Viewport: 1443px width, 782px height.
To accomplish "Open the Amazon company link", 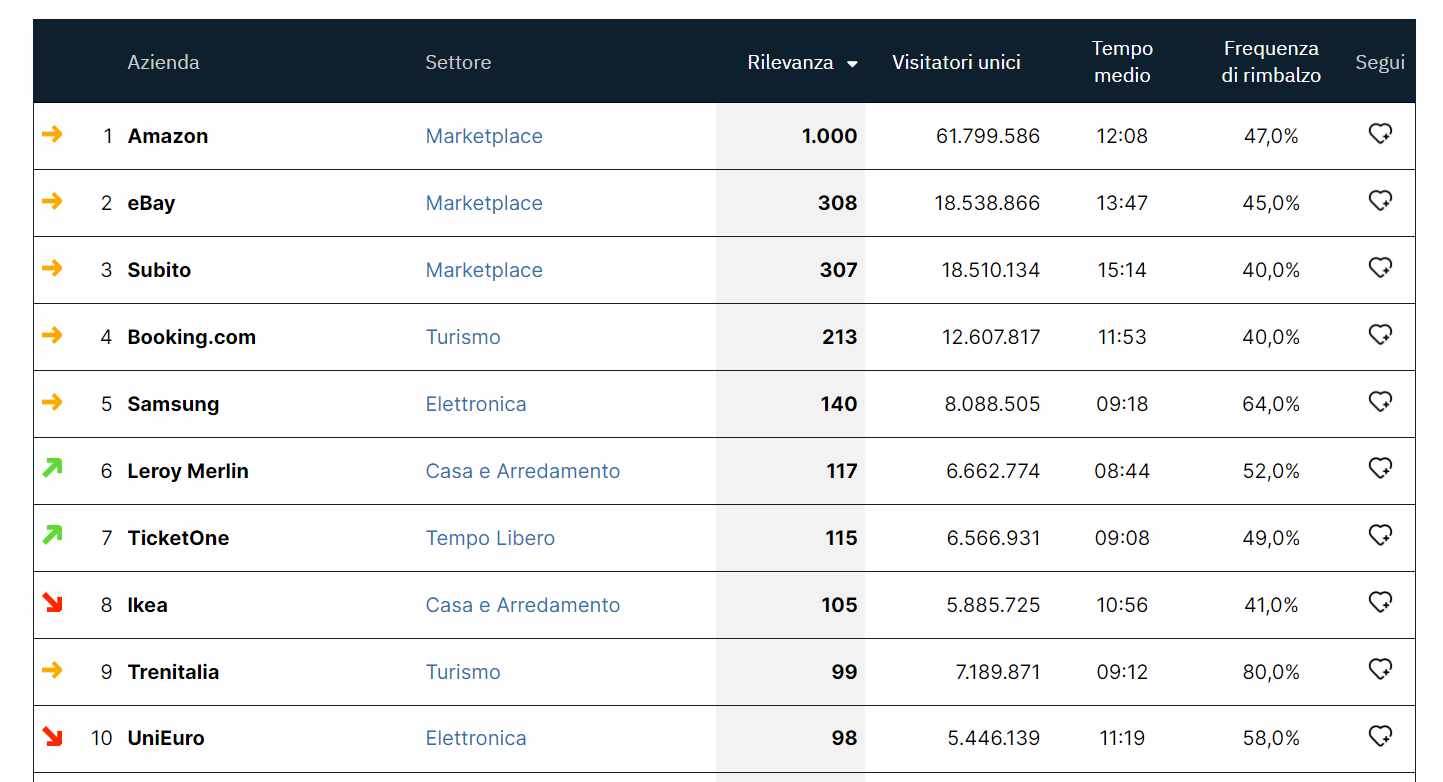I will point(168,136).
